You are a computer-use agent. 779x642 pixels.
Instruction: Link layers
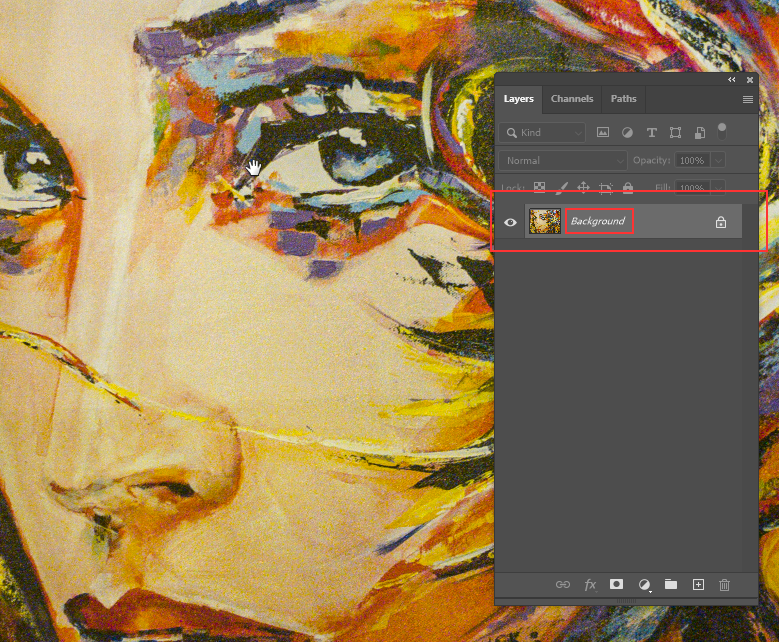[563, 584]
